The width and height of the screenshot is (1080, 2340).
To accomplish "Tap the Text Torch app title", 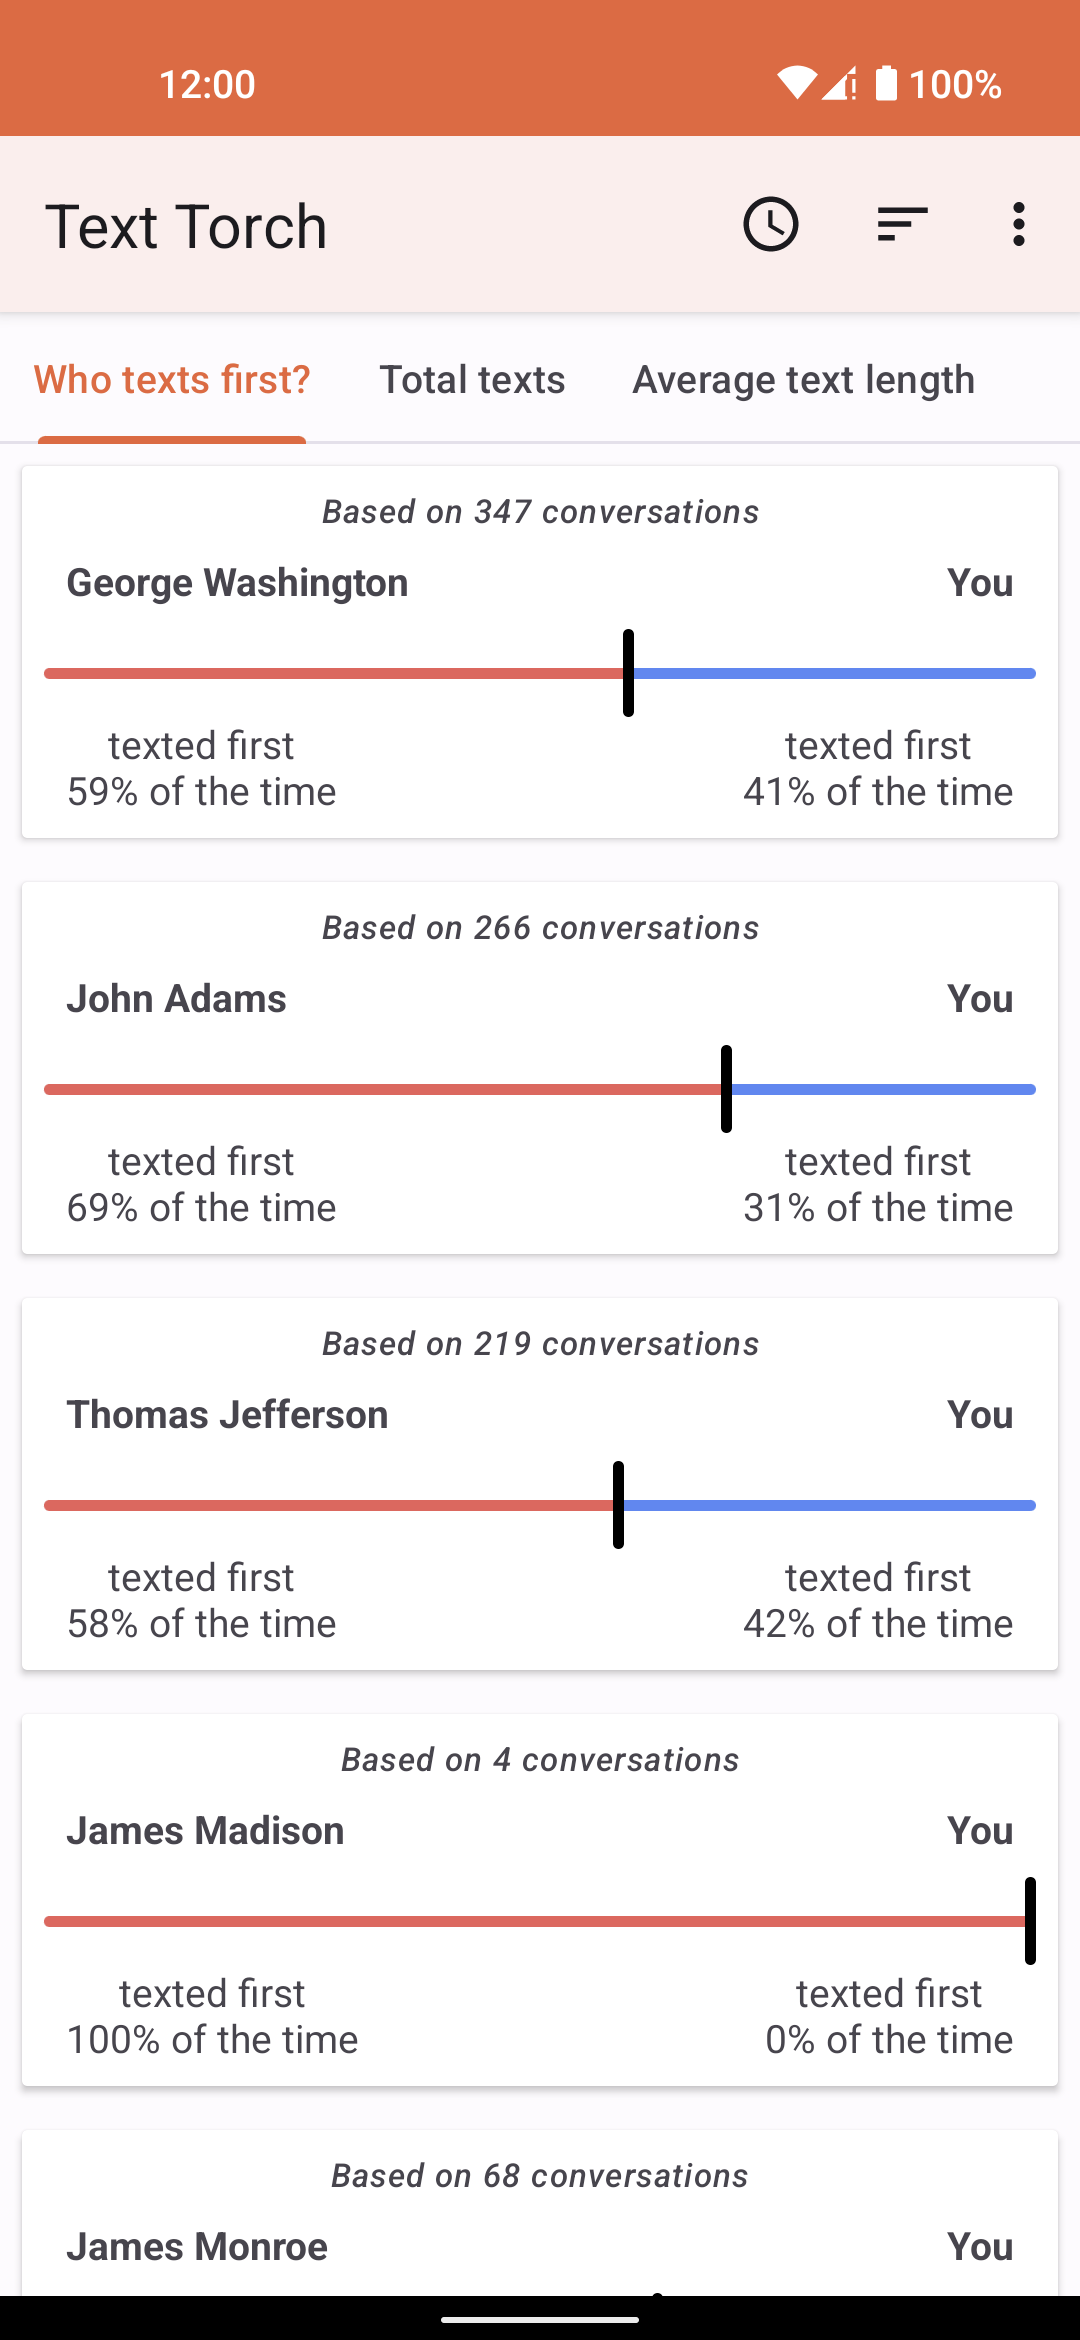I will click(186, 226).
